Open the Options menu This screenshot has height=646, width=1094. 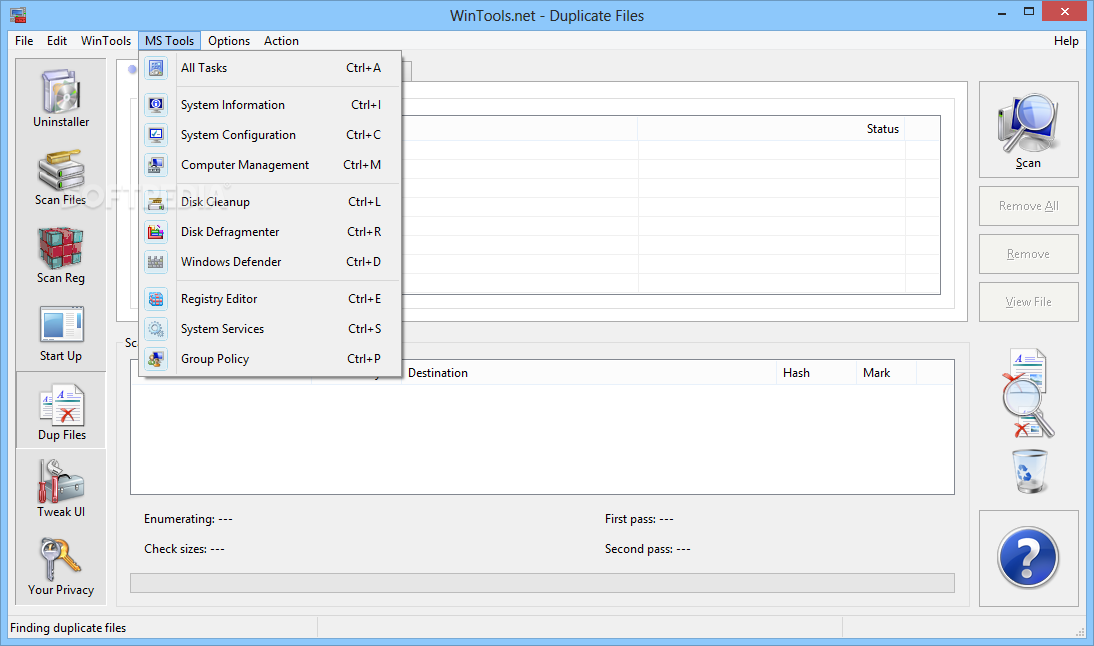pos(229,40)
